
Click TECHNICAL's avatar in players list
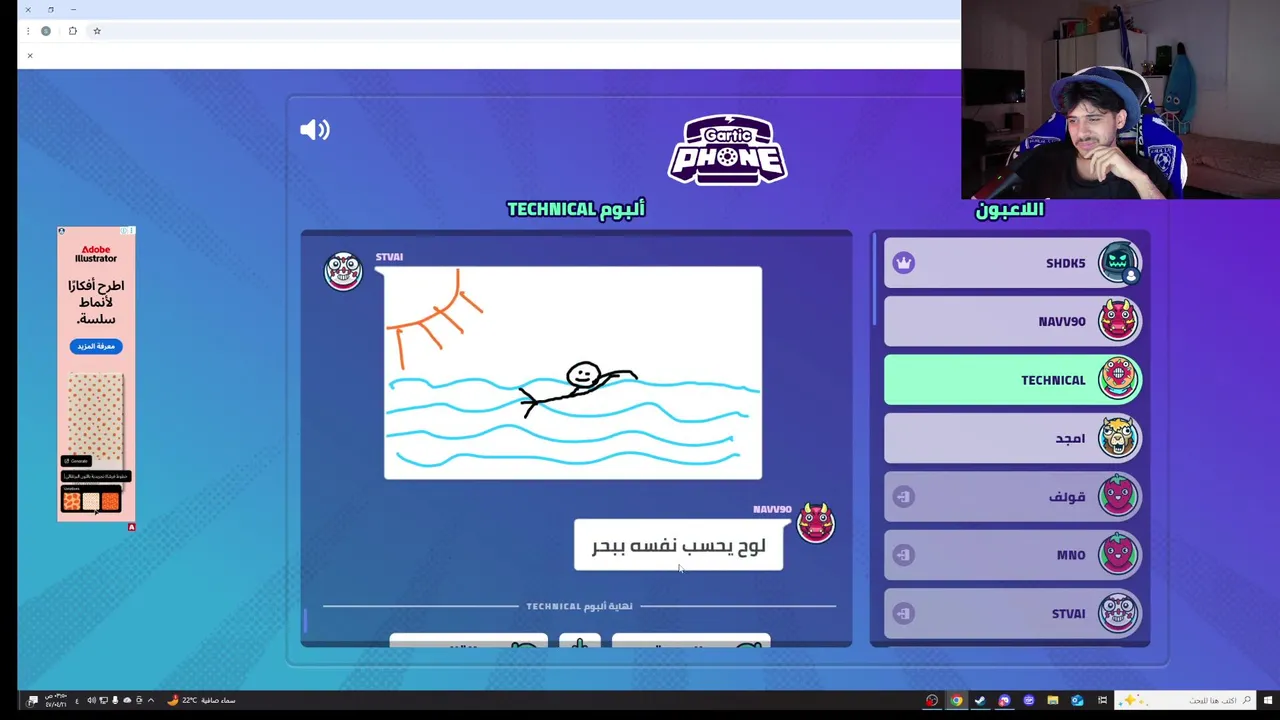click(1118, 379)
